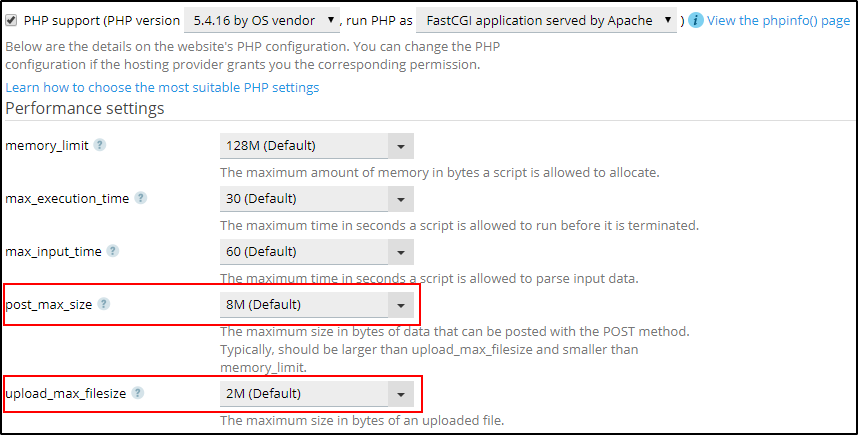The height and width of the screenshot is (435, 858).
Task: Toggle the PHP support checkbox
Action: click(x=12, y=20)
